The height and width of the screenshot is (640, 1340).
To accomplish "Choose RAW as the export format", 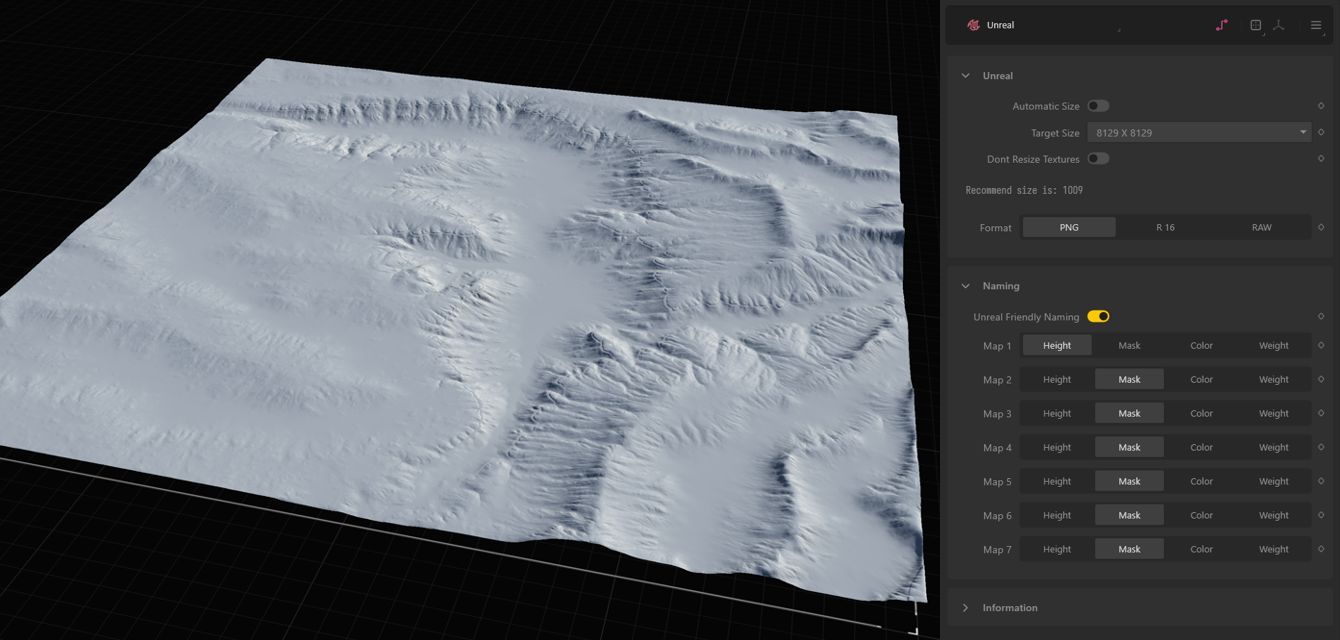I will [1261, 227].
